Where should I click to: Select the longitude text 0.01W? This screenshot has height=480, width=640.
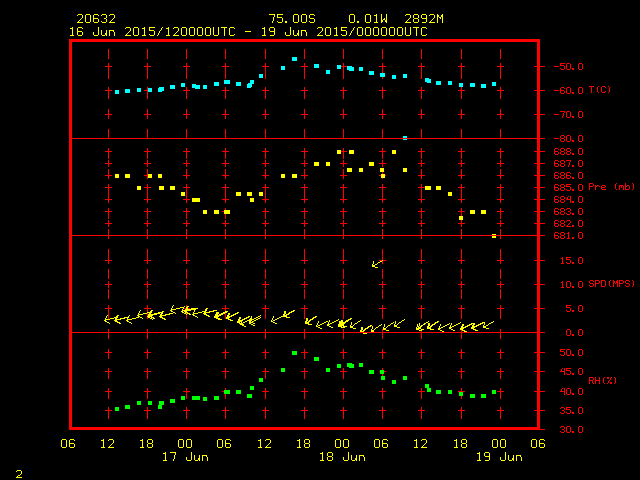(x=367, y=19)
